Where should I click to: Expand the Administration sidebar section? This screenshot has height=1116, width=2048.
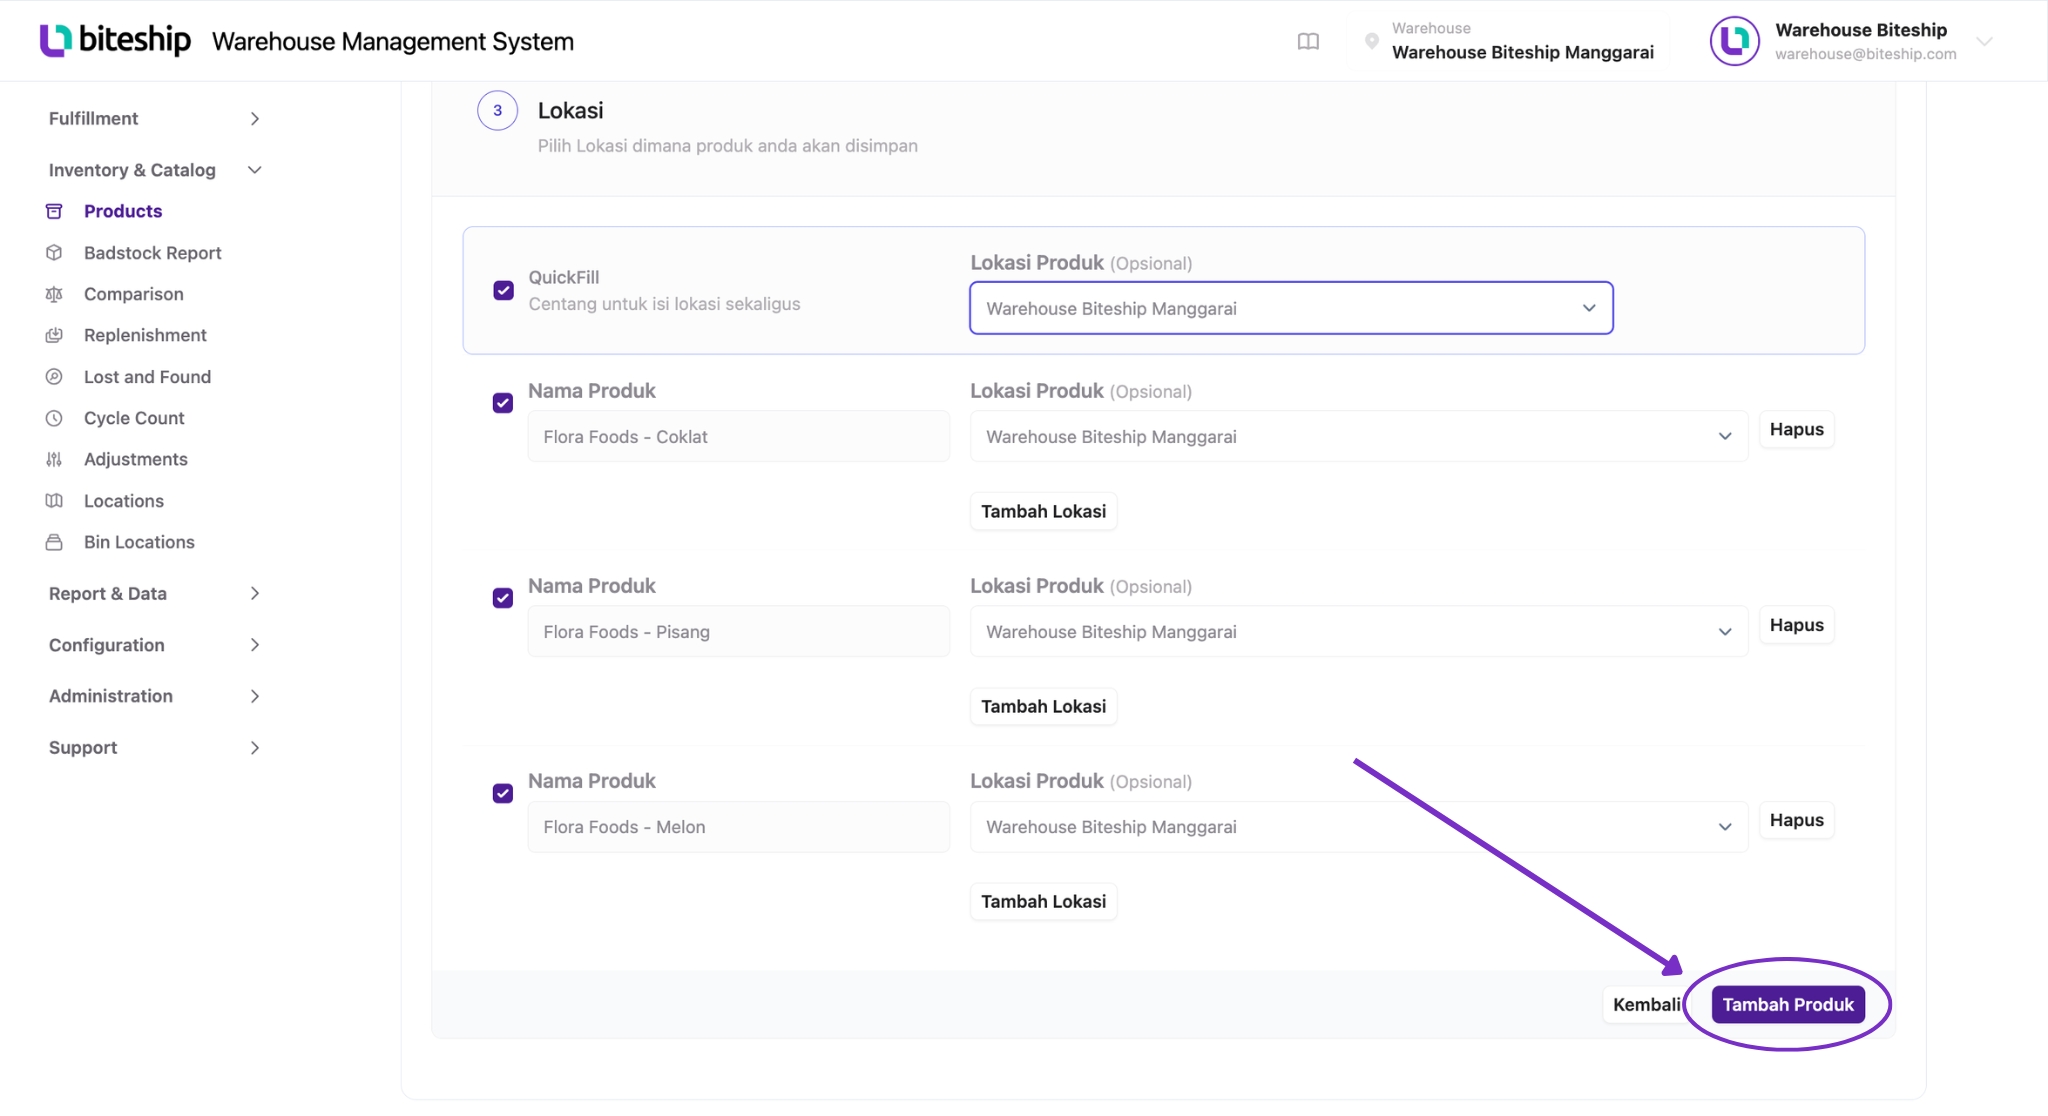click(x=155, y=696)
